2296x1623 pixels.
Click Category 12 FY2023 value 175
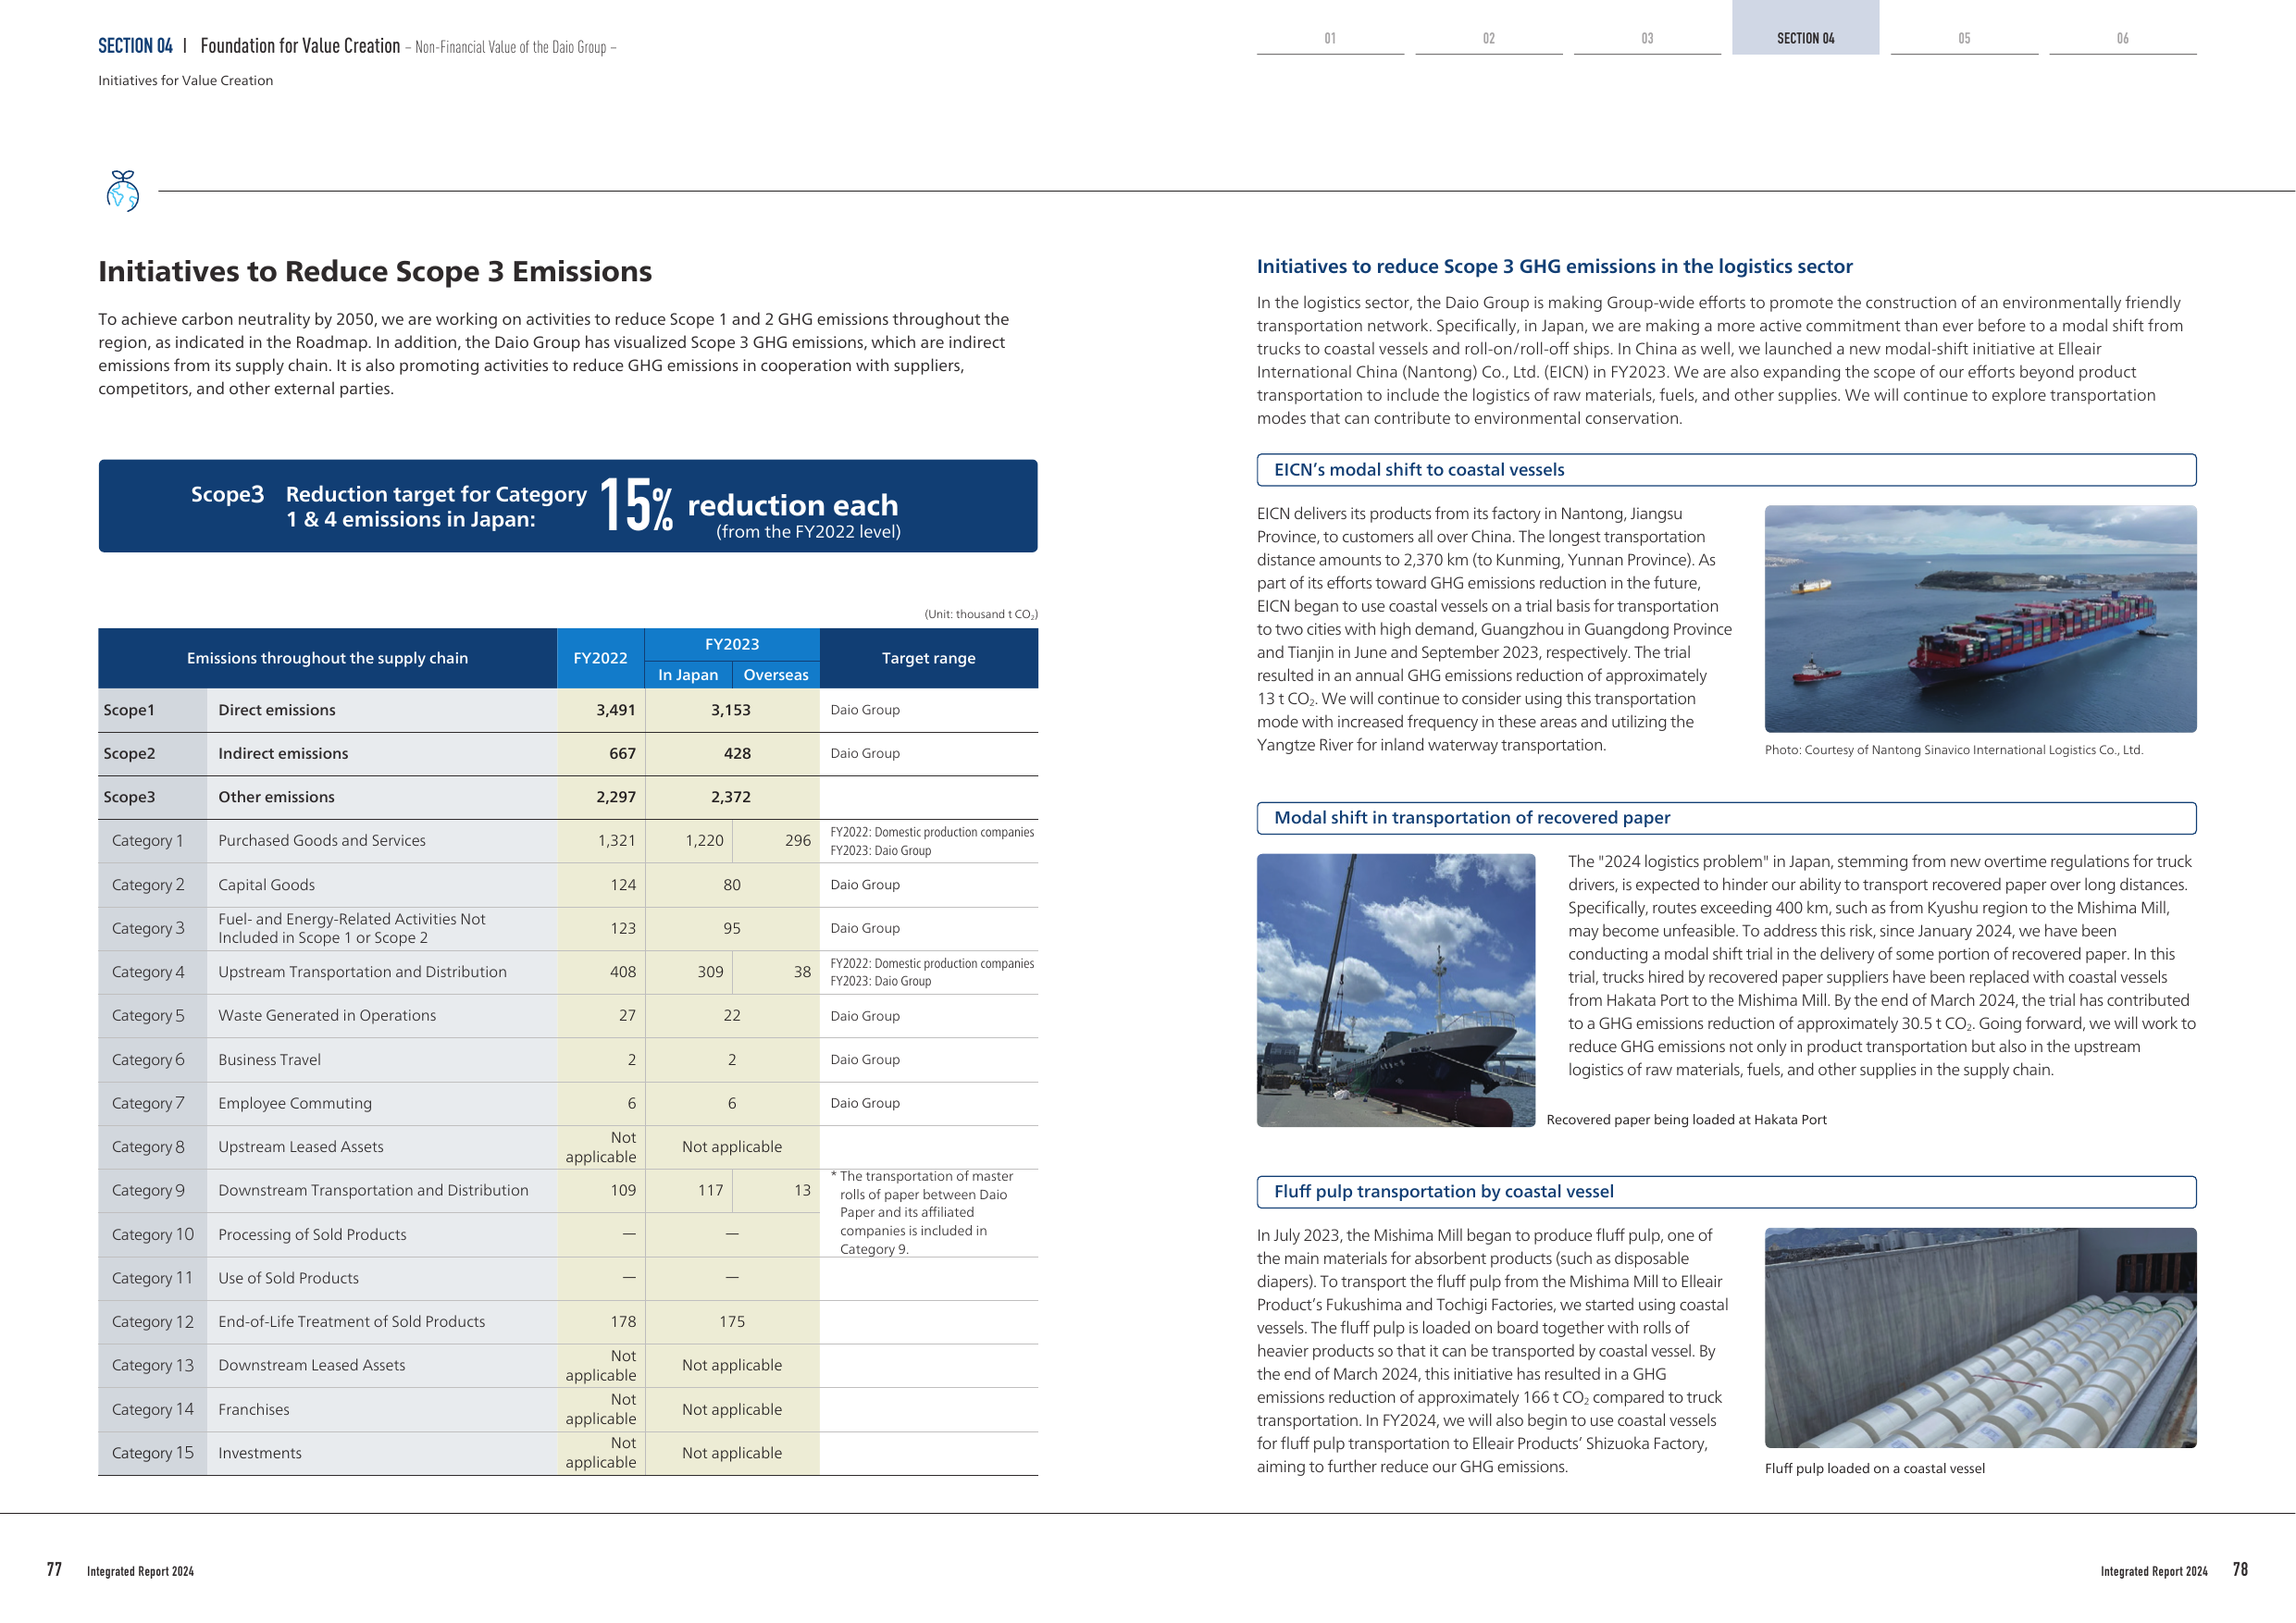click(732, 1322)
